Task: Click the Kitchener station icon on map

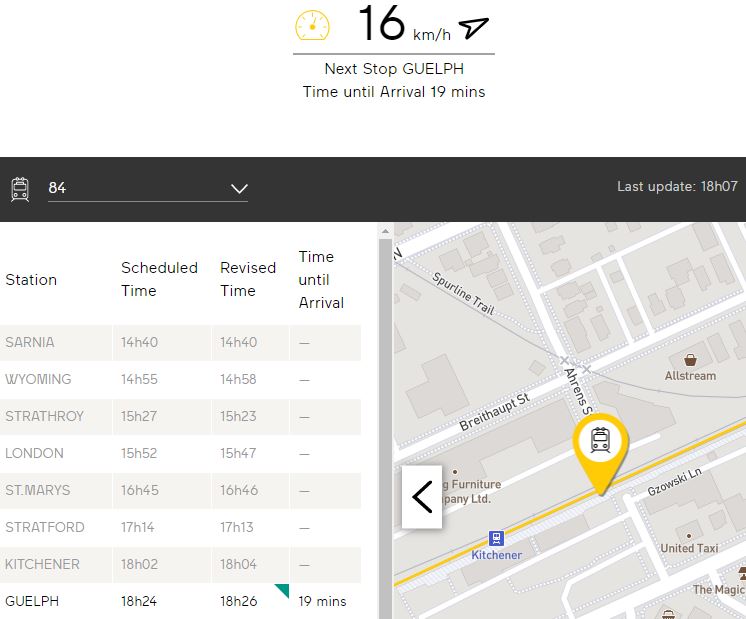Action: pyautogui.click(x=496, y=538)
